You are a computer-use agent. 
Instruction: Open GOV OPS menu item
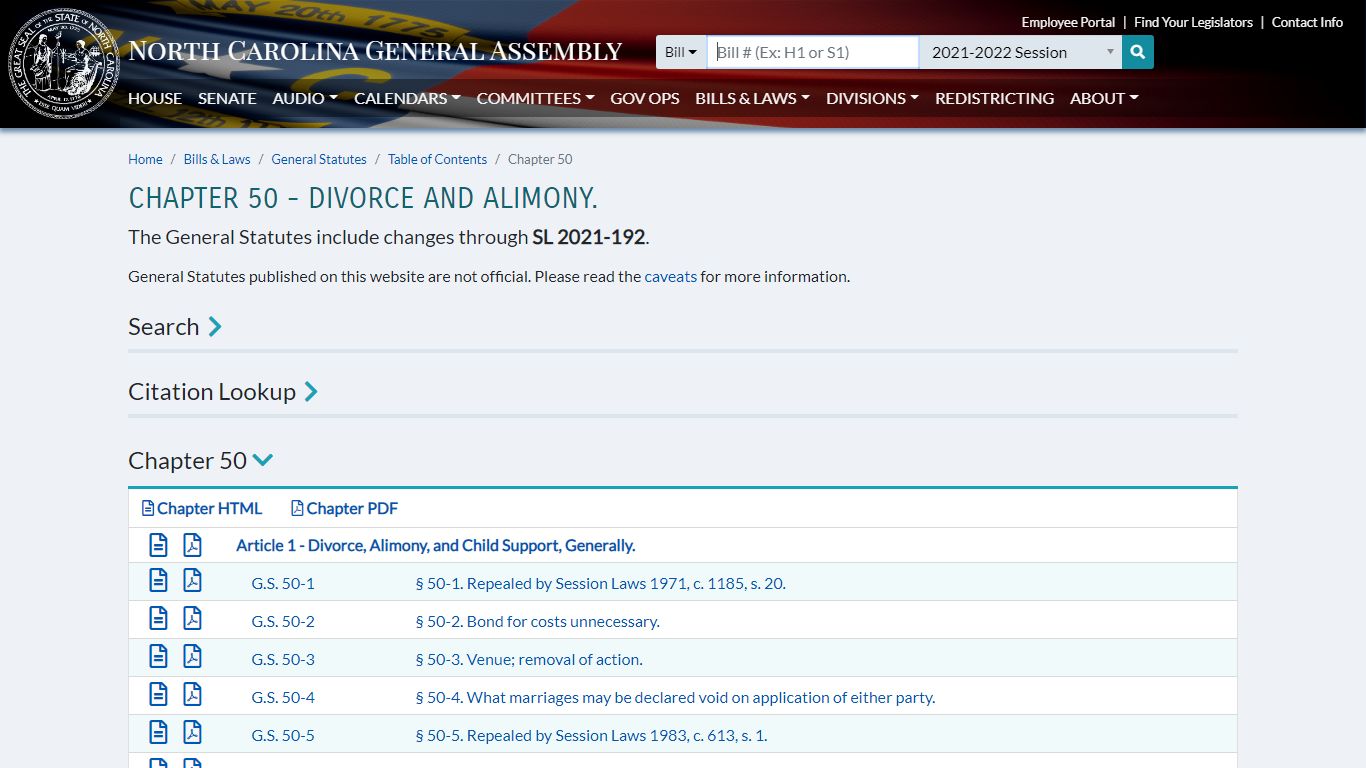coord(645,98)
